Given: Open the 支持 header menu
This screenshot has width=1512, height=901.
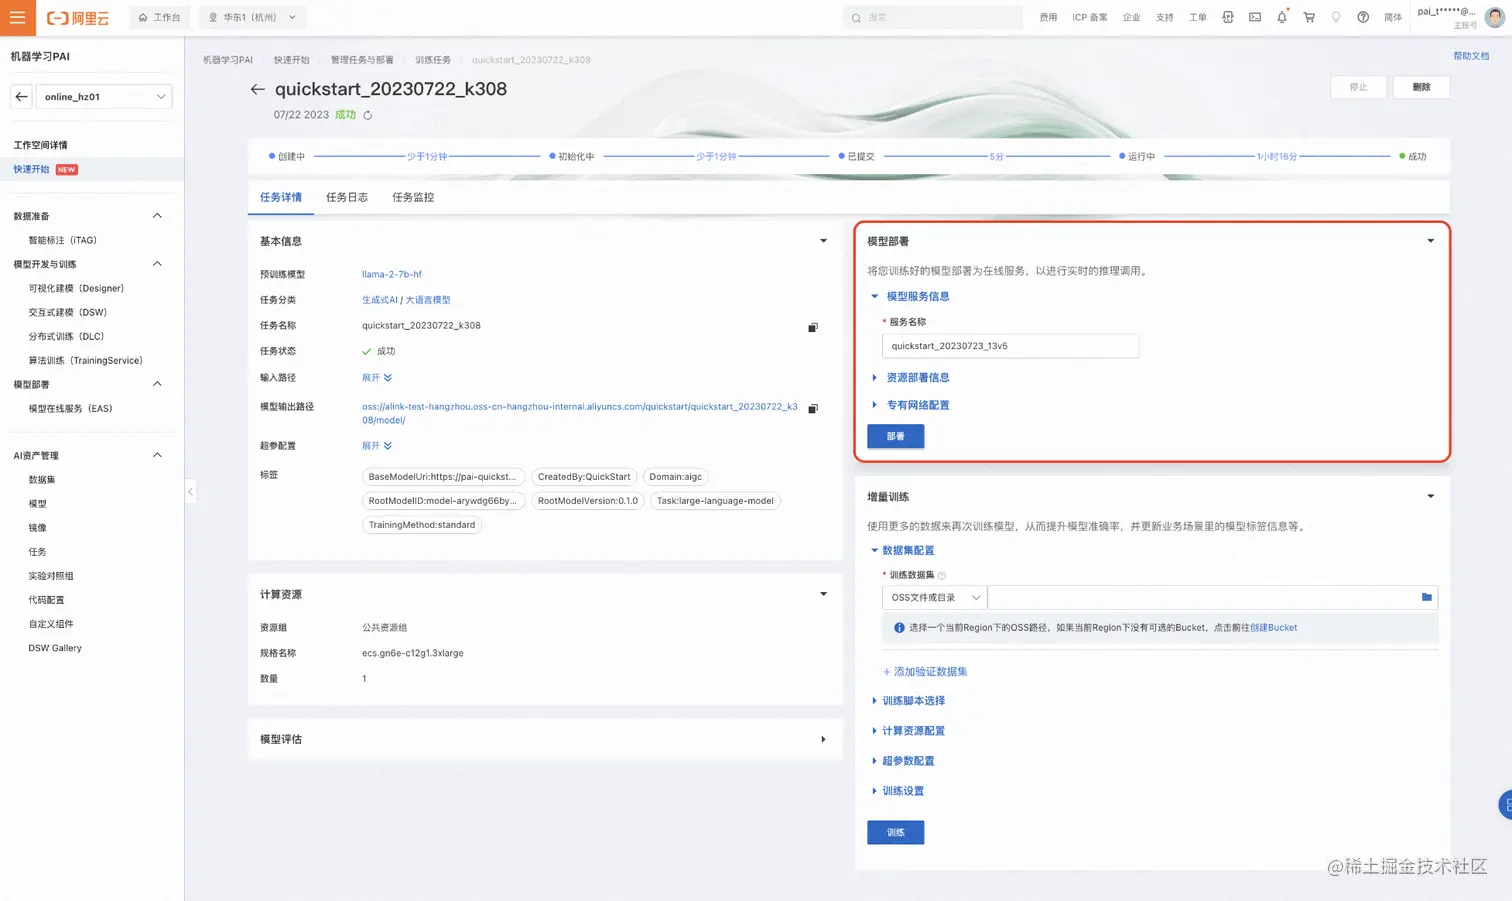Looking at the screenshot, I should tap(1165, 17).
